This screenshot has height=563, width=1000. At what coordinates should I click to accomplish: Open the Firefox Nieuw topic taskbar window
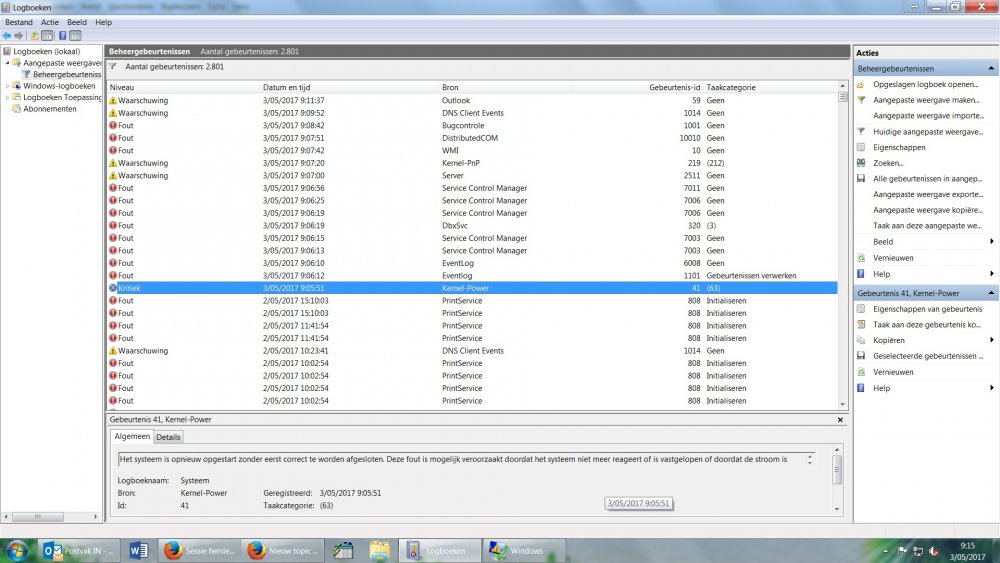pos(282,551)
